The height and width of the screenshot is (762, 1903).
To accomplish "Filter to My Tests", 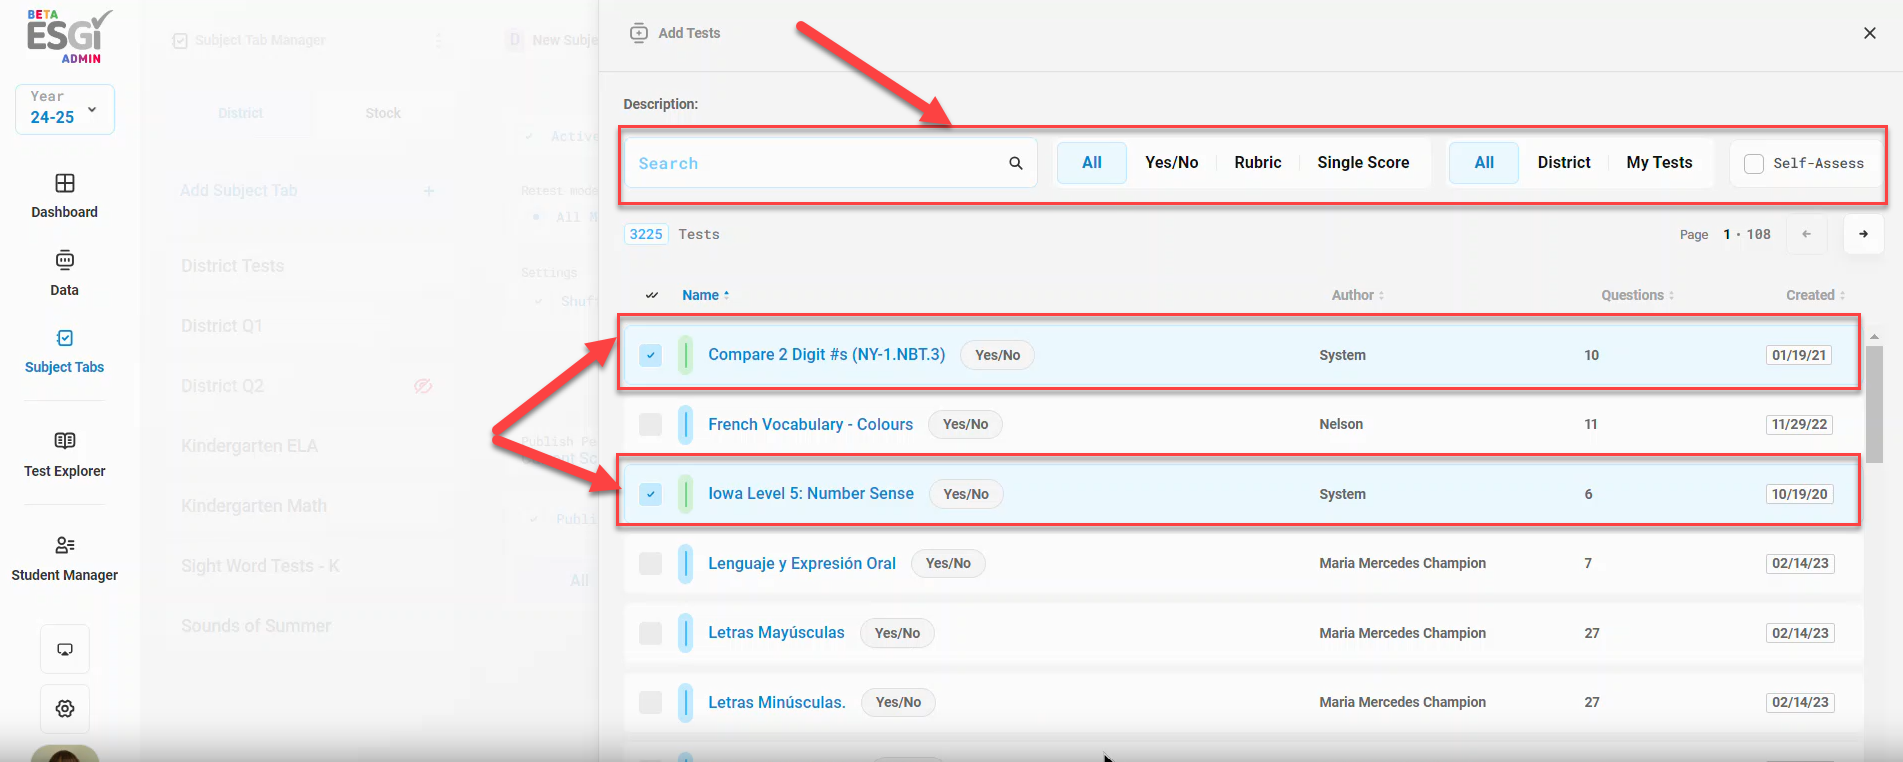I will tap(1659, 162).
